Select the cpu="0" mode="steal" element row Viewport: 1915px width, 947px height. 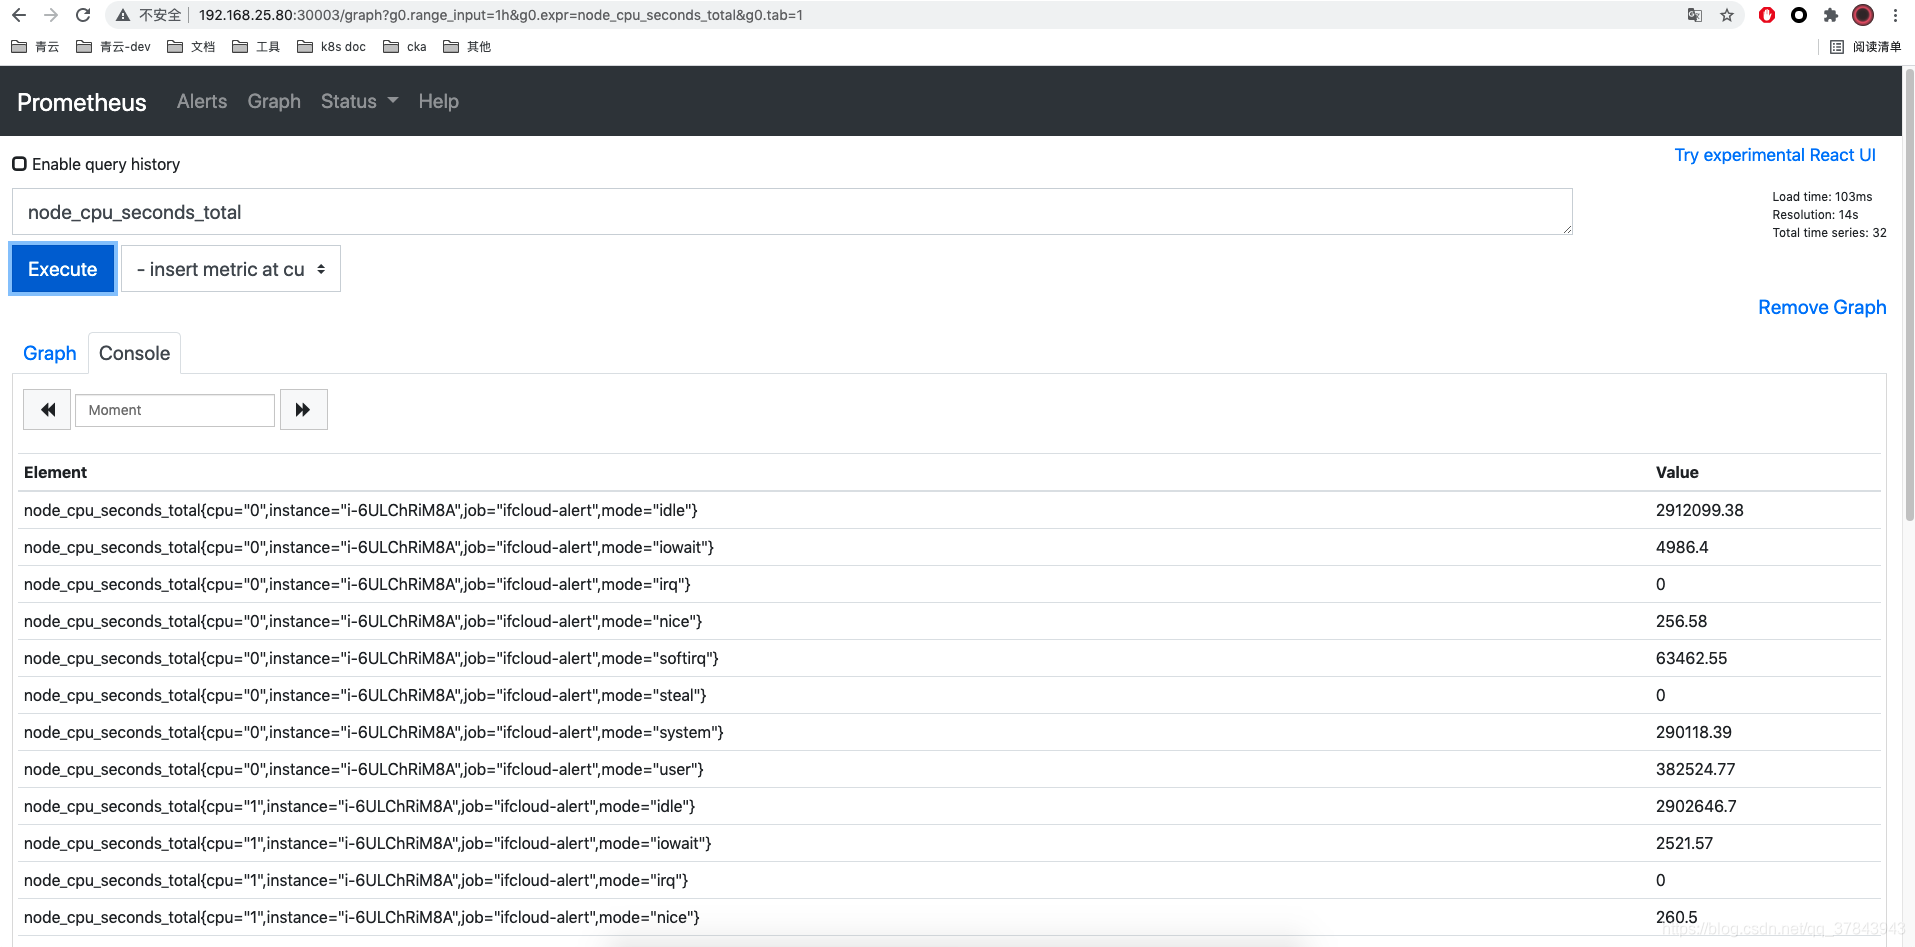[x=949, y=695]
